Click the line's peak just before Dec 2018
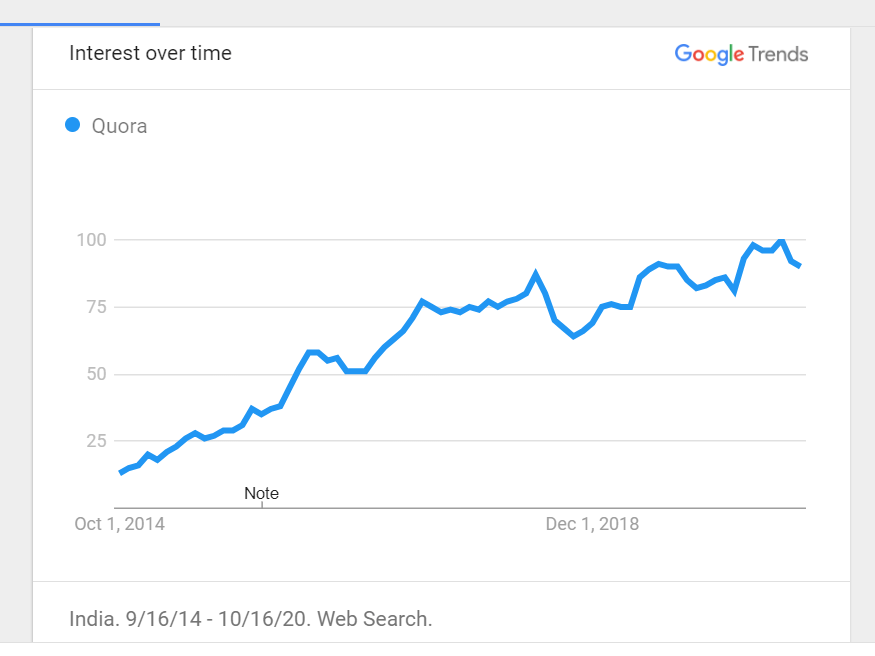 536,273
